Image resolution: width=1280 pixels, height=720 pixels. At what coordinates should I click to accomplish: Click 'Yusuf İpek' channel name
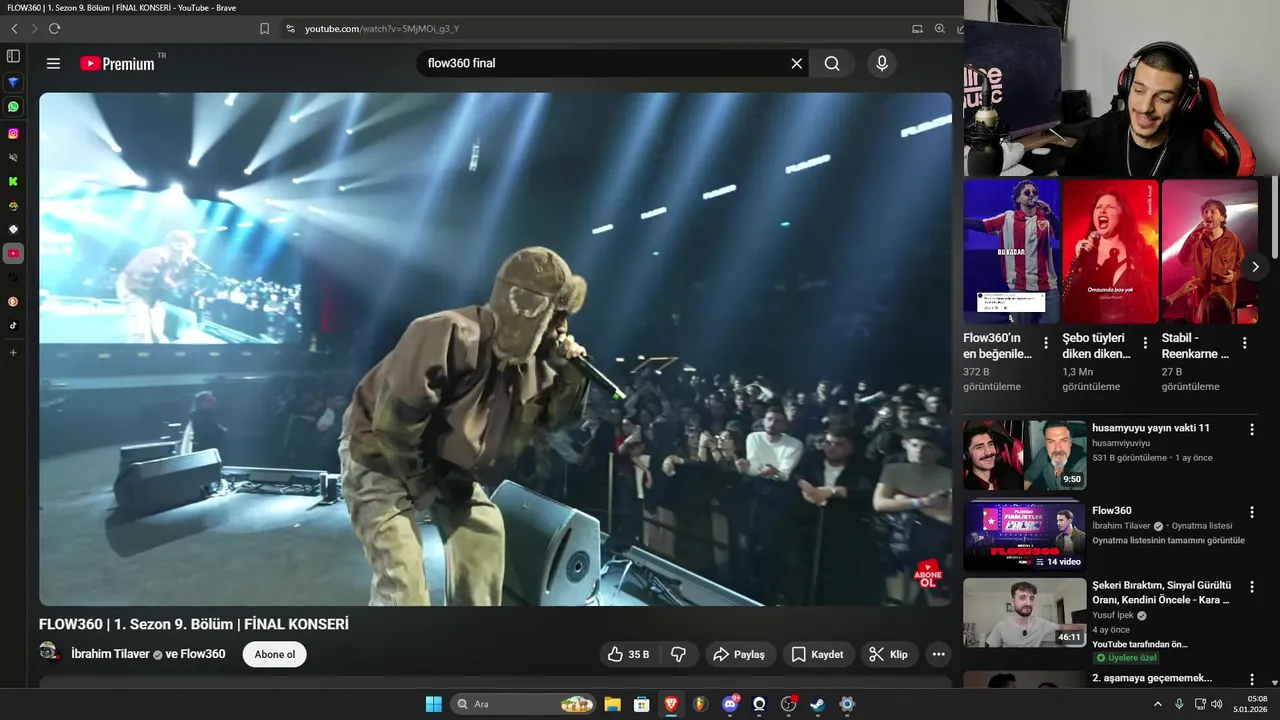click(1113, 616)
